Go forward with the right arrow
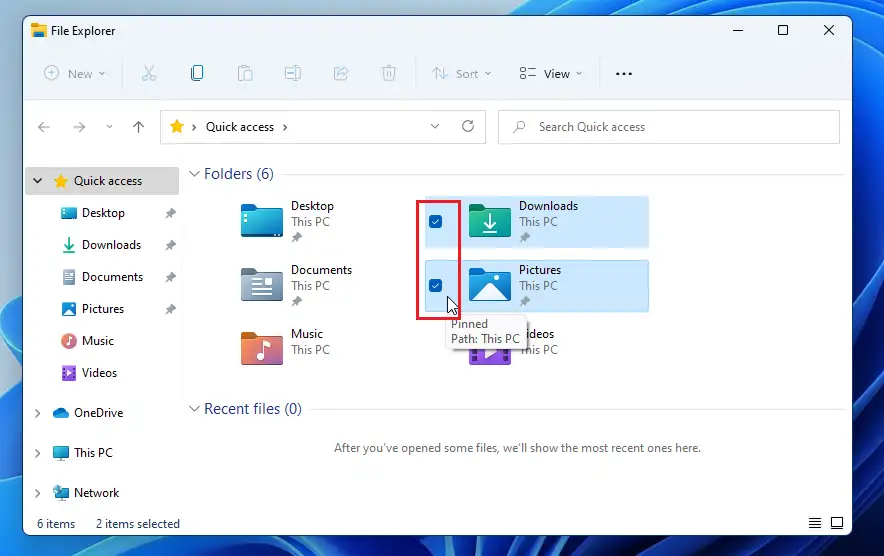 pyautogui.click(x=79, y=127)
